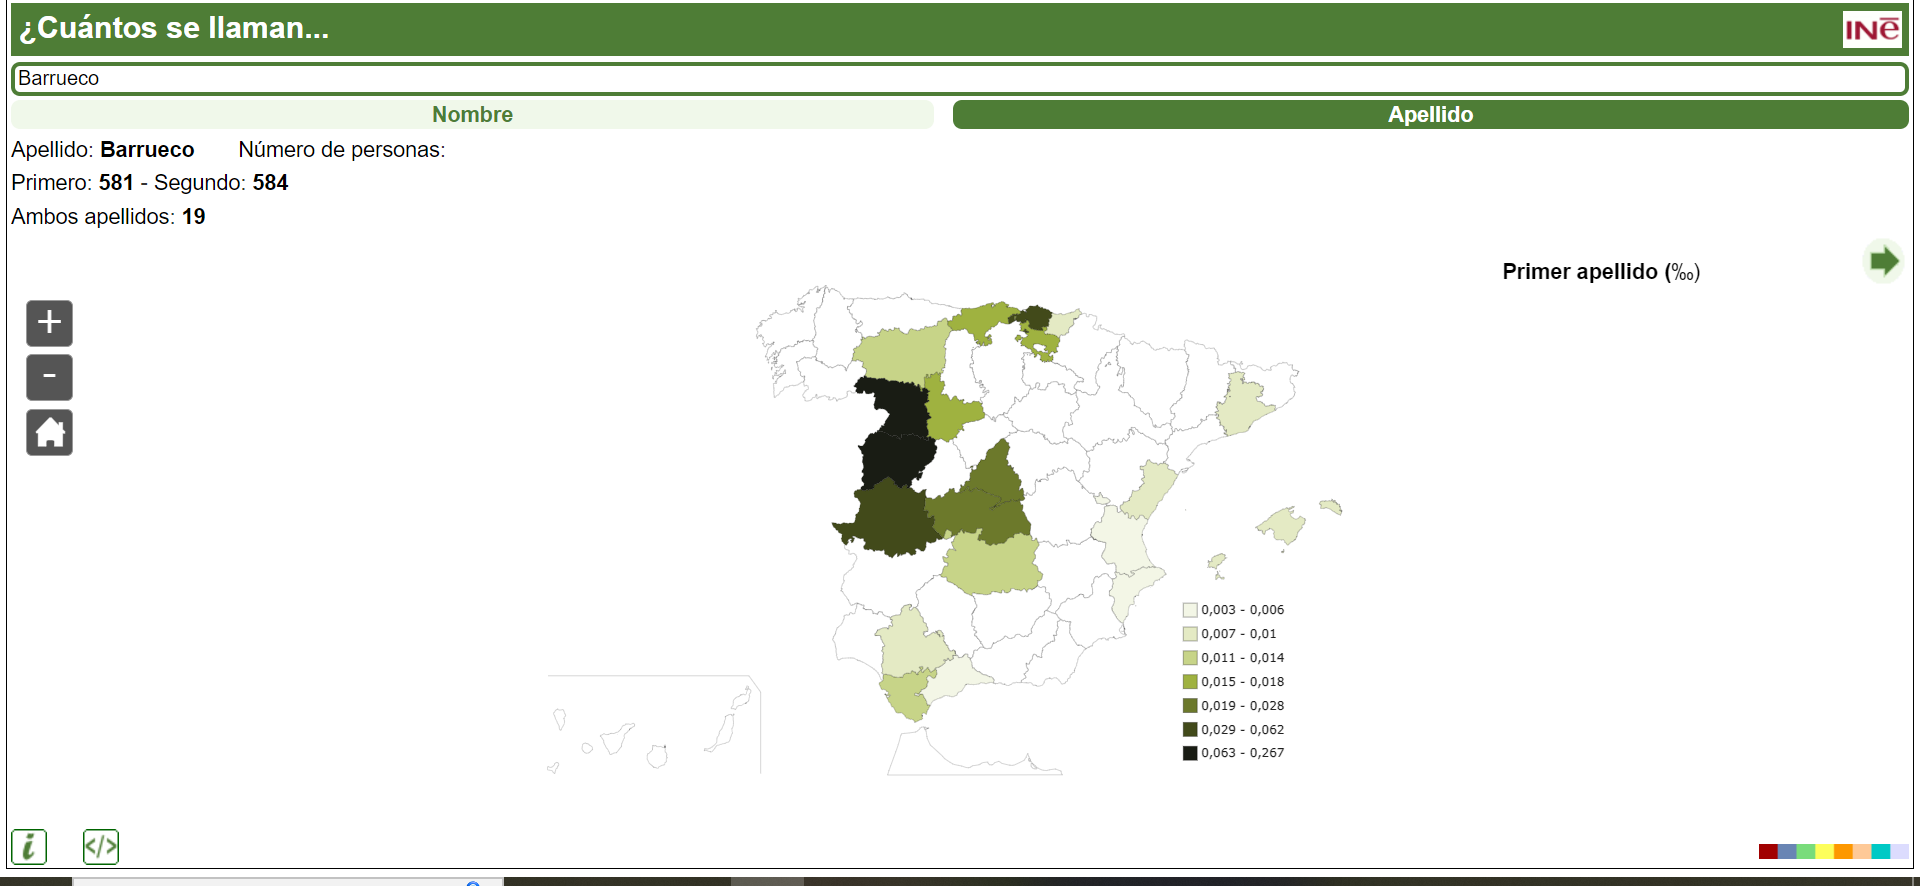The width and height of the screenshot is (1920, 886).
Task: Choose the slate blue palette swatch
Action: pyautogui.click(x=1787, y=851)
